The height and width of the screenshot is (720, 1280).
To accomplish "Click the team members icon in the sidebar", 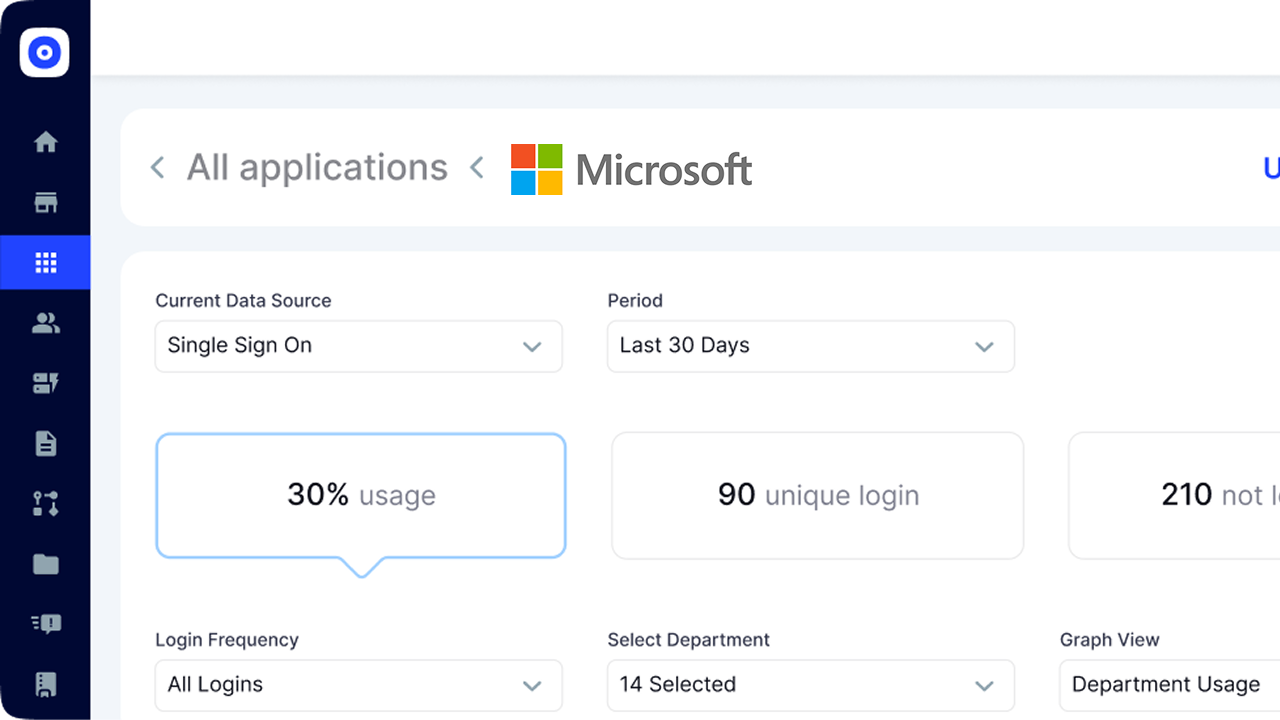I will click(x=45, y=322).
